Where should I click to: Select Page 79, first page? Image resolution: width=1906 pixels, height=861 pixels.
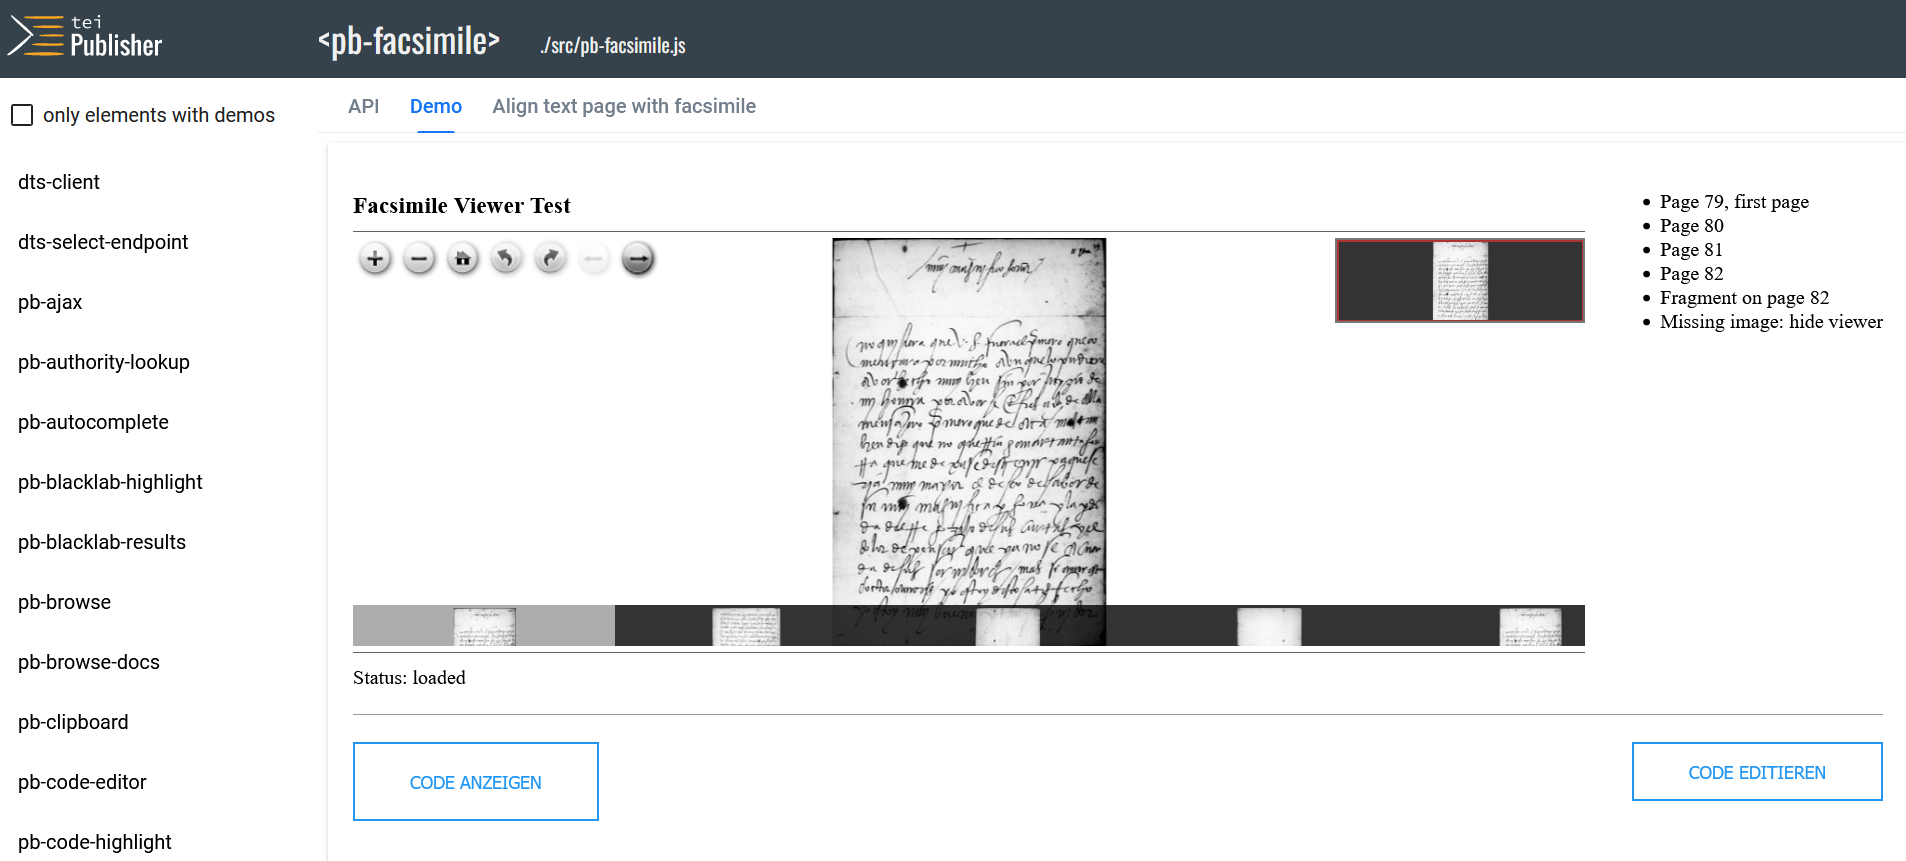[1734, 202]
